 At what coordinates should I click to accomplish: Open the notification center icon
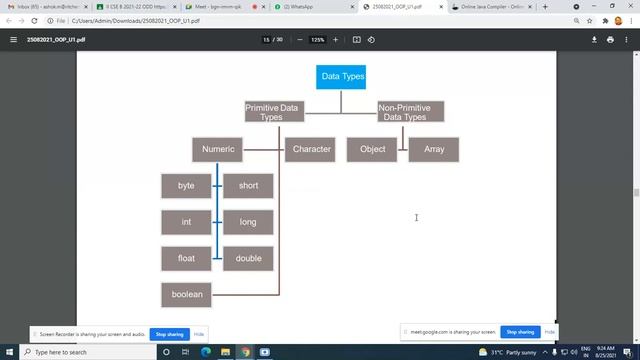point(627,352)
